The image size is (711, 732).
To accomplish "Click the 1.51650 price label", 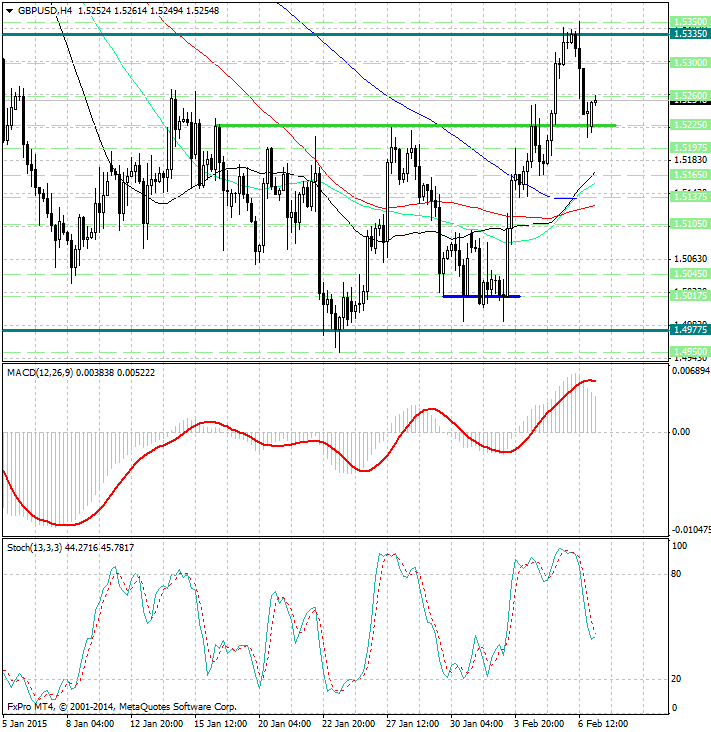I will [x=690, y=175].
